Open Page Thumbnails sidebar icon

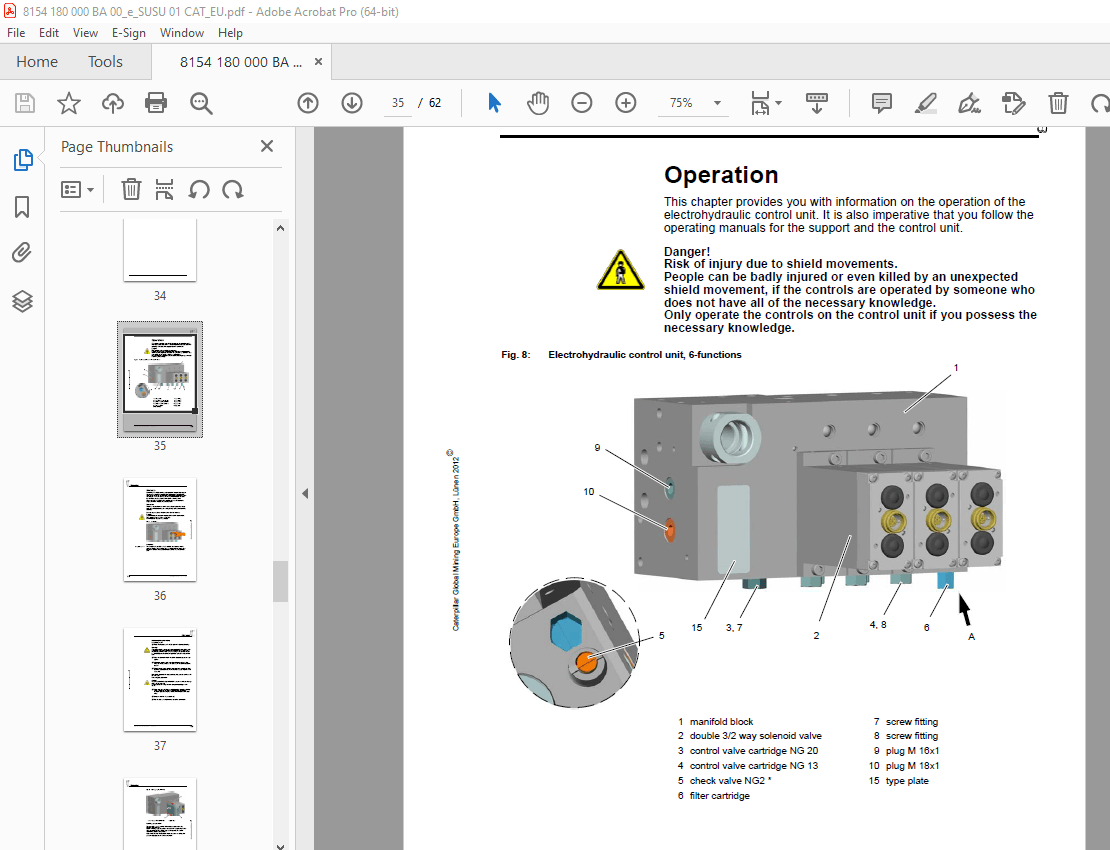(23, 160)
